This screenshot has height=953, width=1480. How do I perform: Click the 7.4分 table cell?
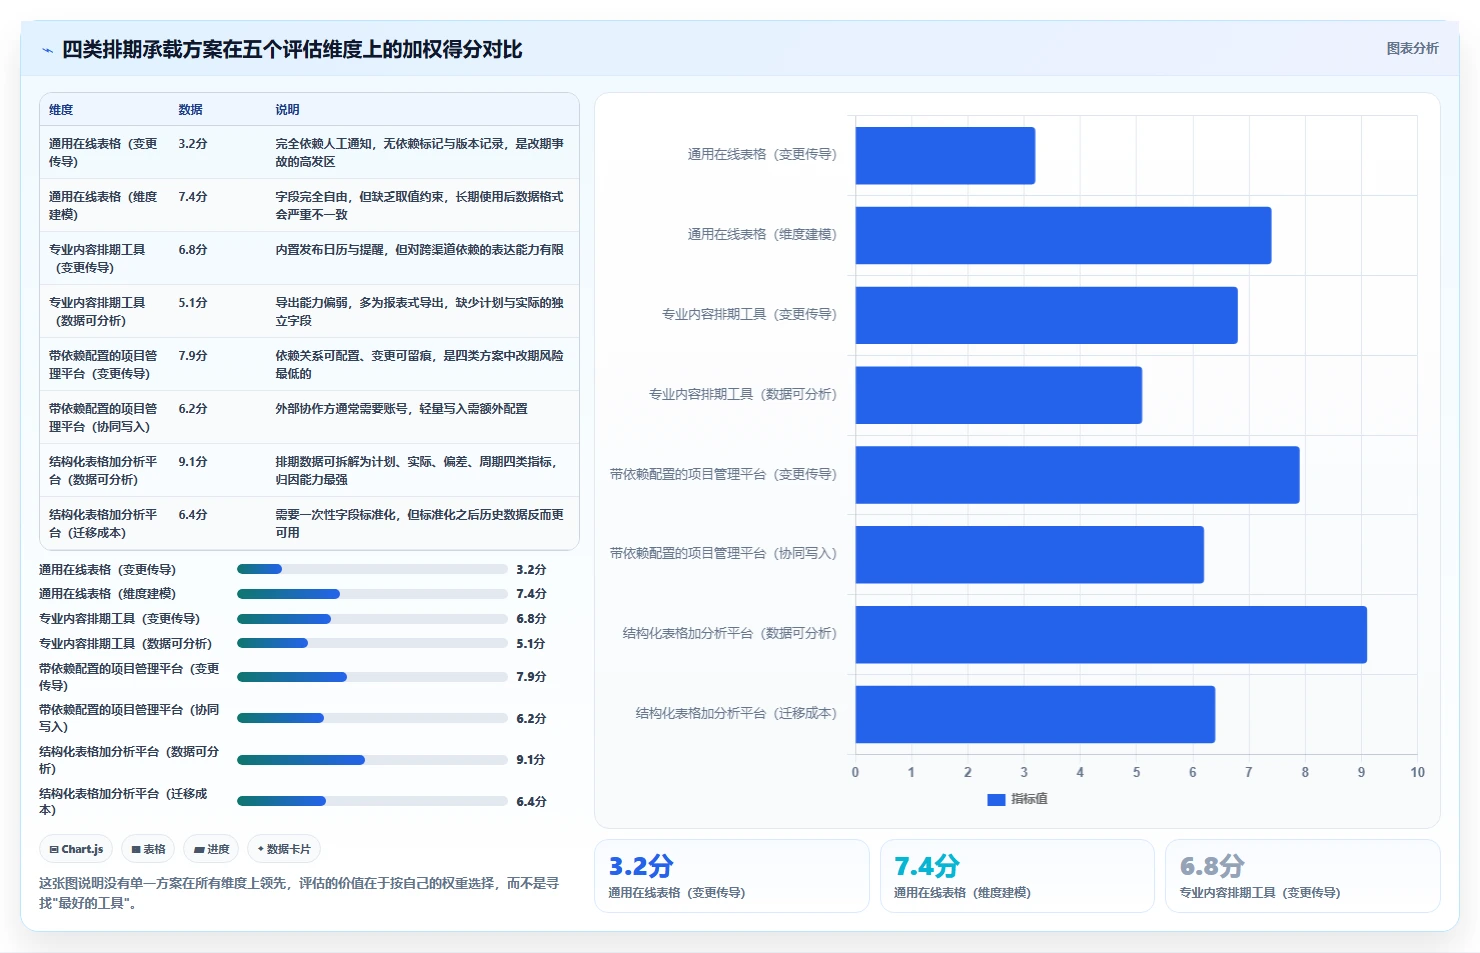[x=193, y=197]
